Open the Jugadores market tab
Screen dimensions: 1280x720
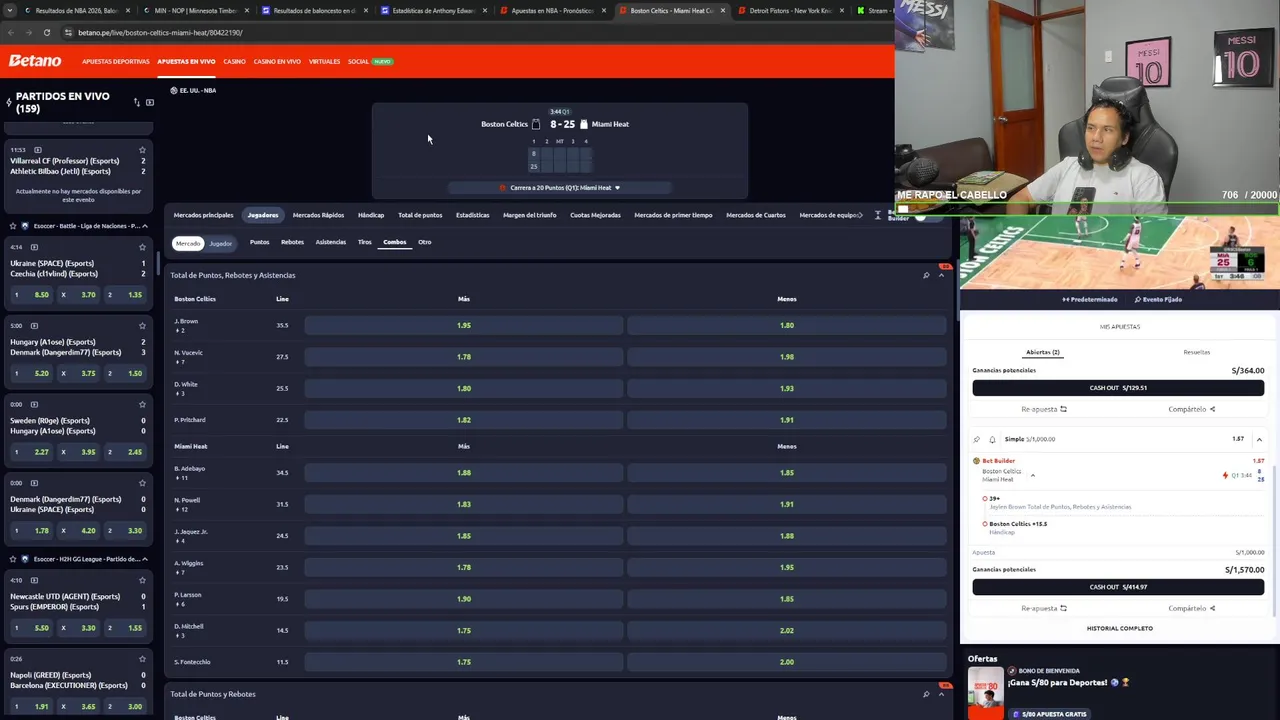point(263,215)
